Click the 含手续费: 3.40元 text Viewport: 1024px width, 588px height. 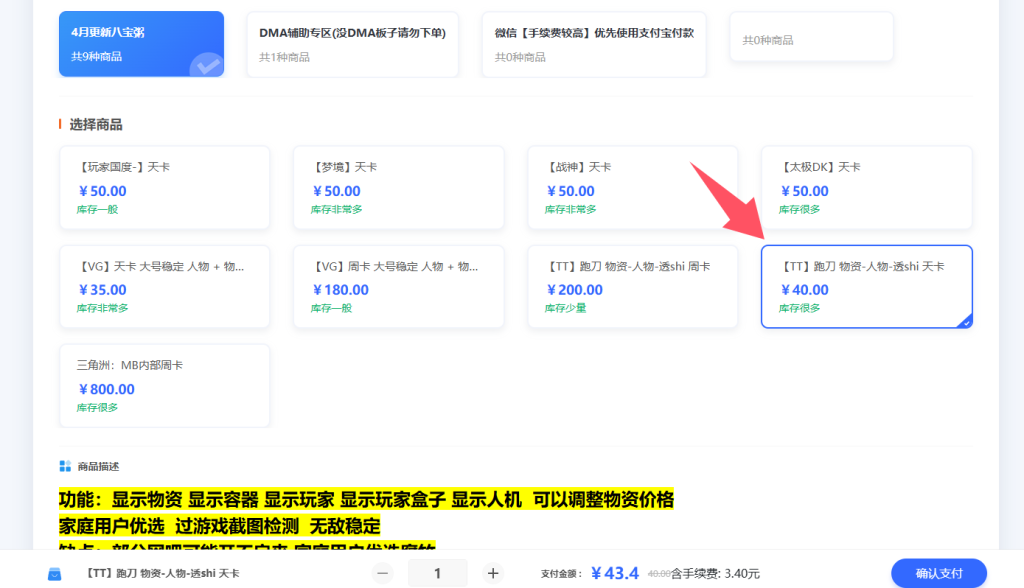click(715, 574)
